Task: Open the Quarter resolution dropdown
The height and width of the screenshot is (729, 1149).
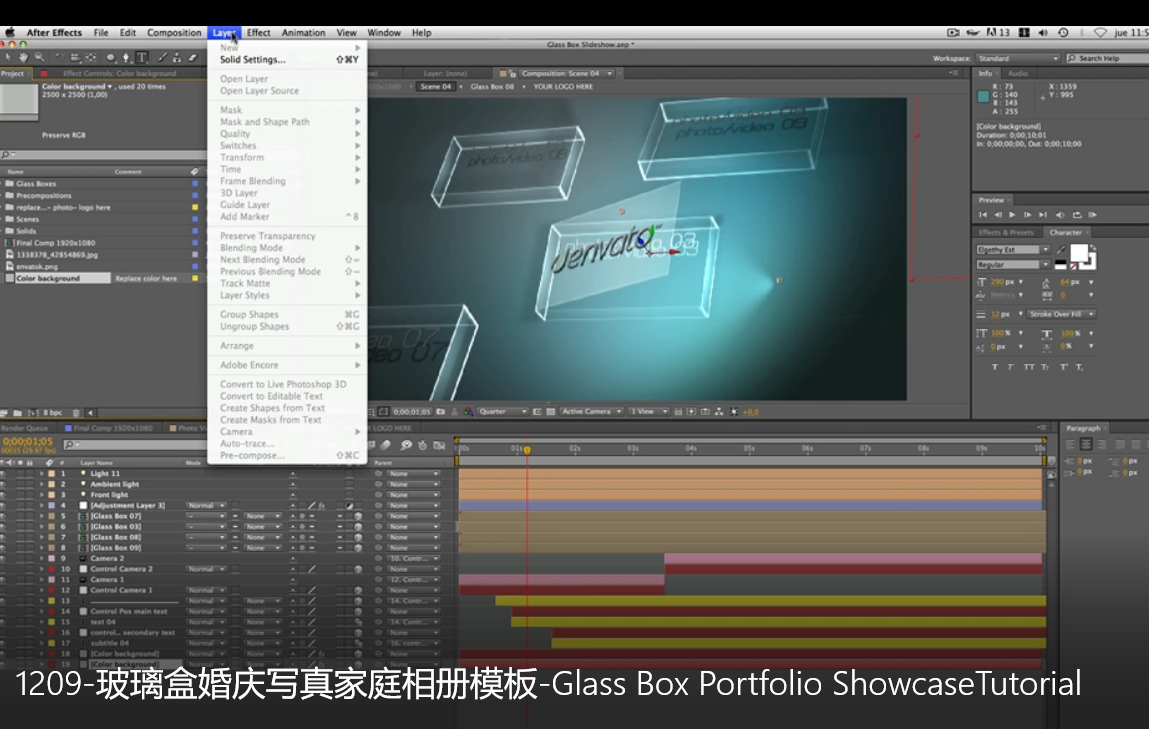Action: tap(503, 412)
